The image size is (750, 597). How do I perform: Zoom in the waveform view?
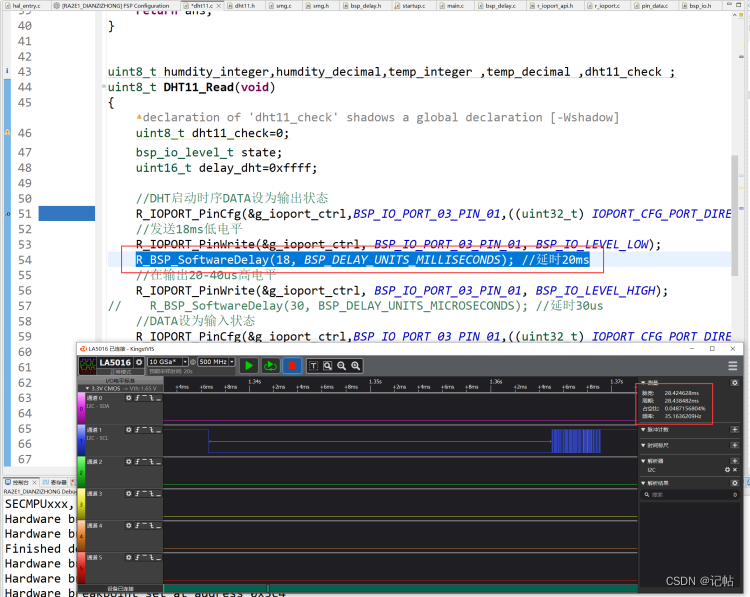click(x=355, y=366)
